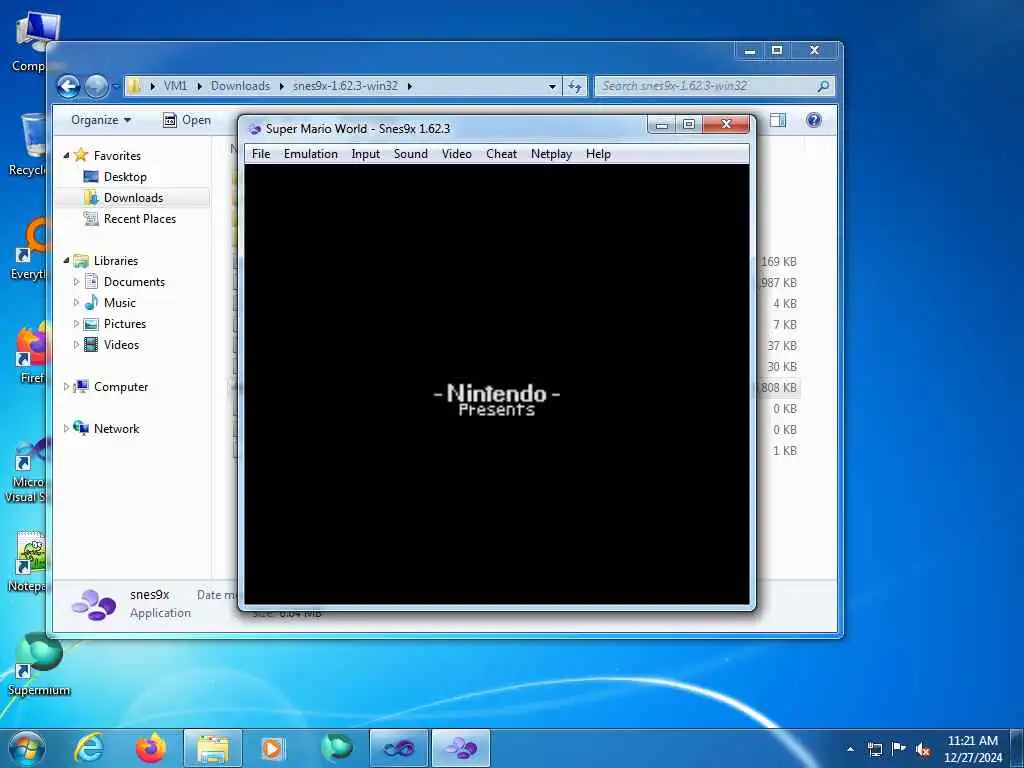Viewport: 1024px width, 768px height.
Task: Click the 37 KB file size cell
Action: [782, 345]
